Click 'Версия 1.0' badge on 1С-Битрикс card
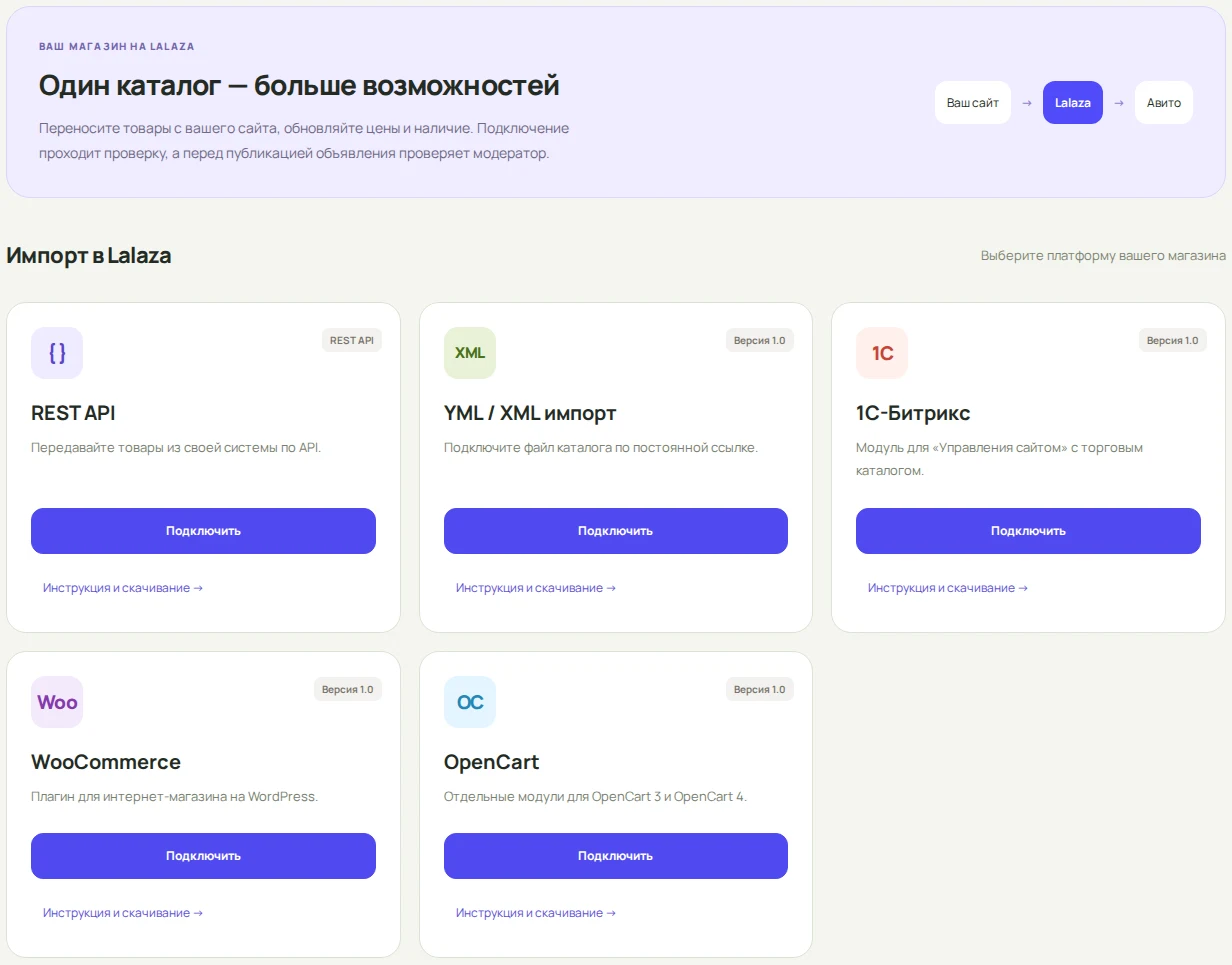 click(1173, 340)
